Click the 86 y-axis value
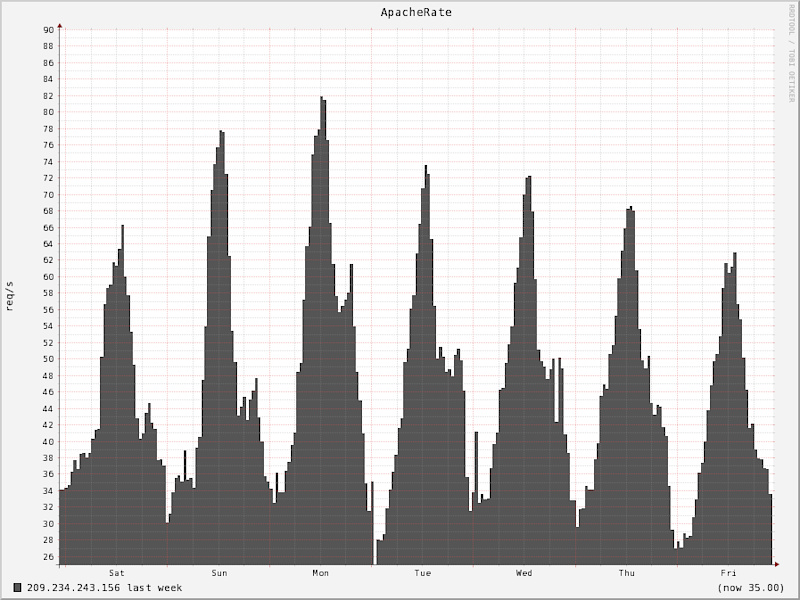 (x=48, y=63)
